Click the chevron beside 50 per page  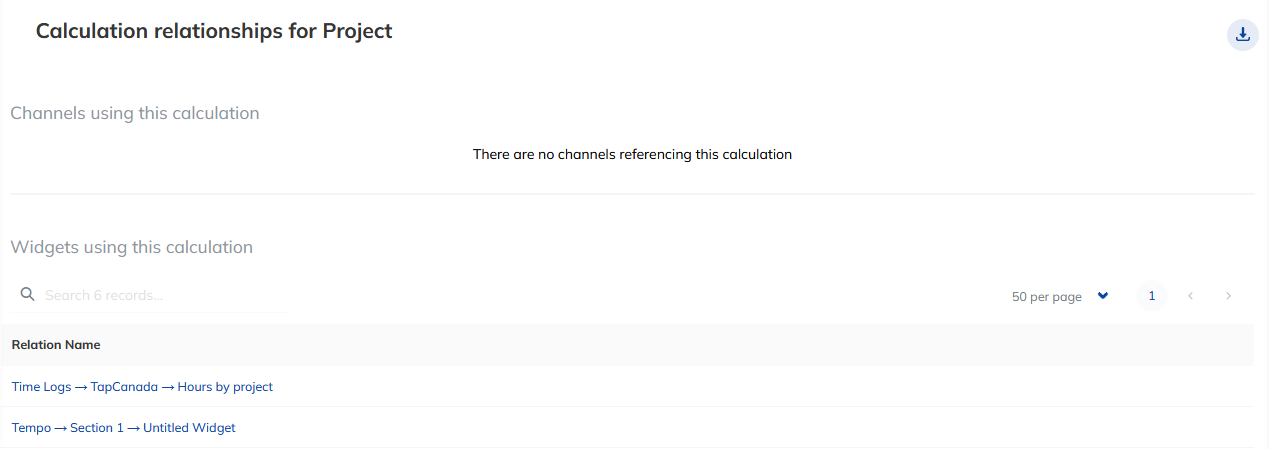(1103, 296)
